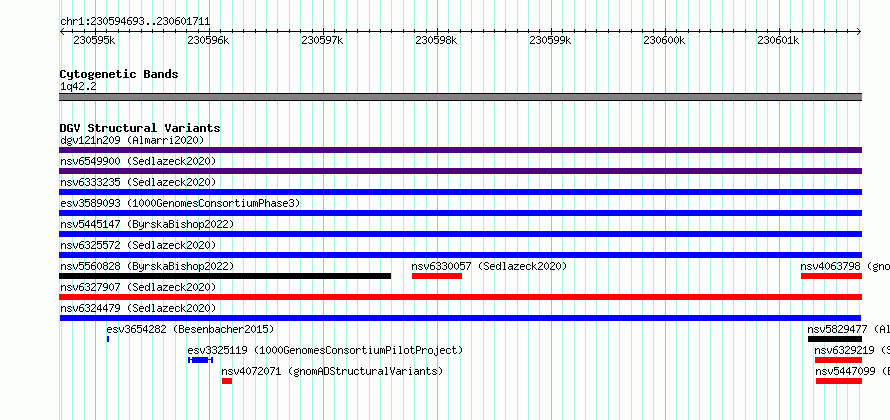Click the nsv6327907 (Sedlazeck2020) label
Screen dimensions: 890x420
click(138, 287)
